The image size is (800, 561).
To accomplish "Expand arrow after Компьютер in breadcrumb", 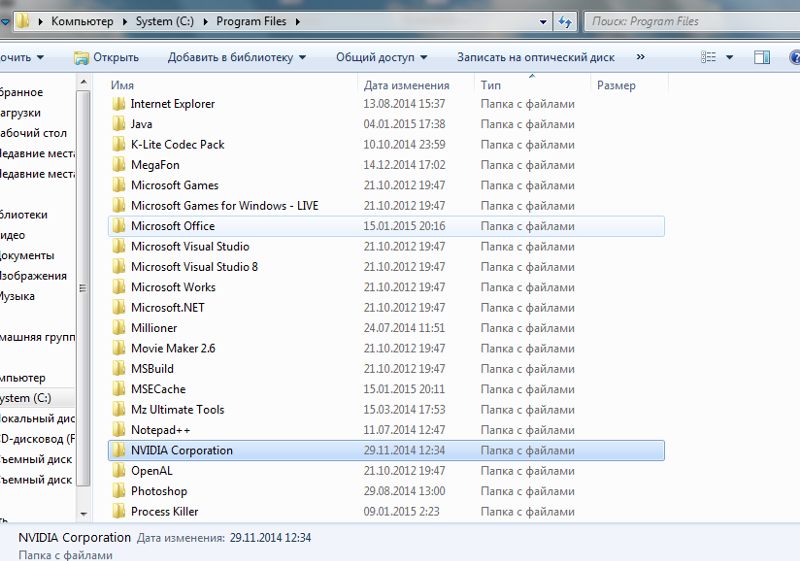I will pyautogui.click(x=125, y=21).
